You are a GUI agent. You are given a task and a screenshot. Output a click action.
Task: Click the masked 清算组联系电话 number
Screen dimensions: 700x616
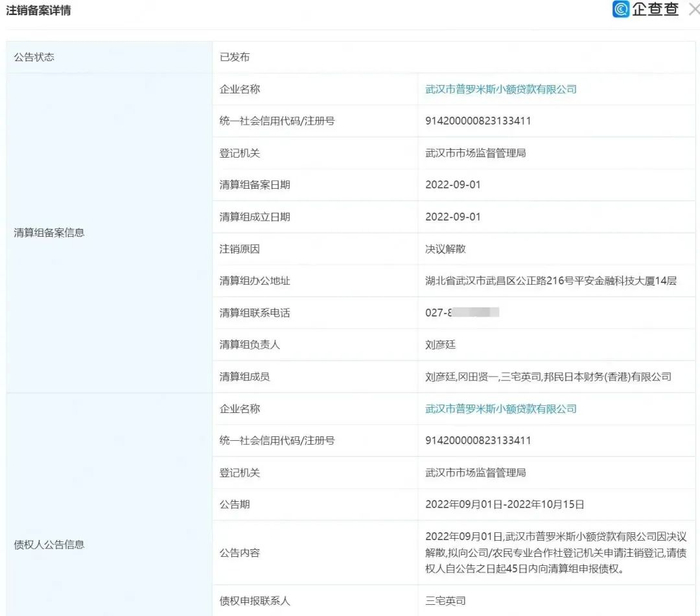[462, 313]
